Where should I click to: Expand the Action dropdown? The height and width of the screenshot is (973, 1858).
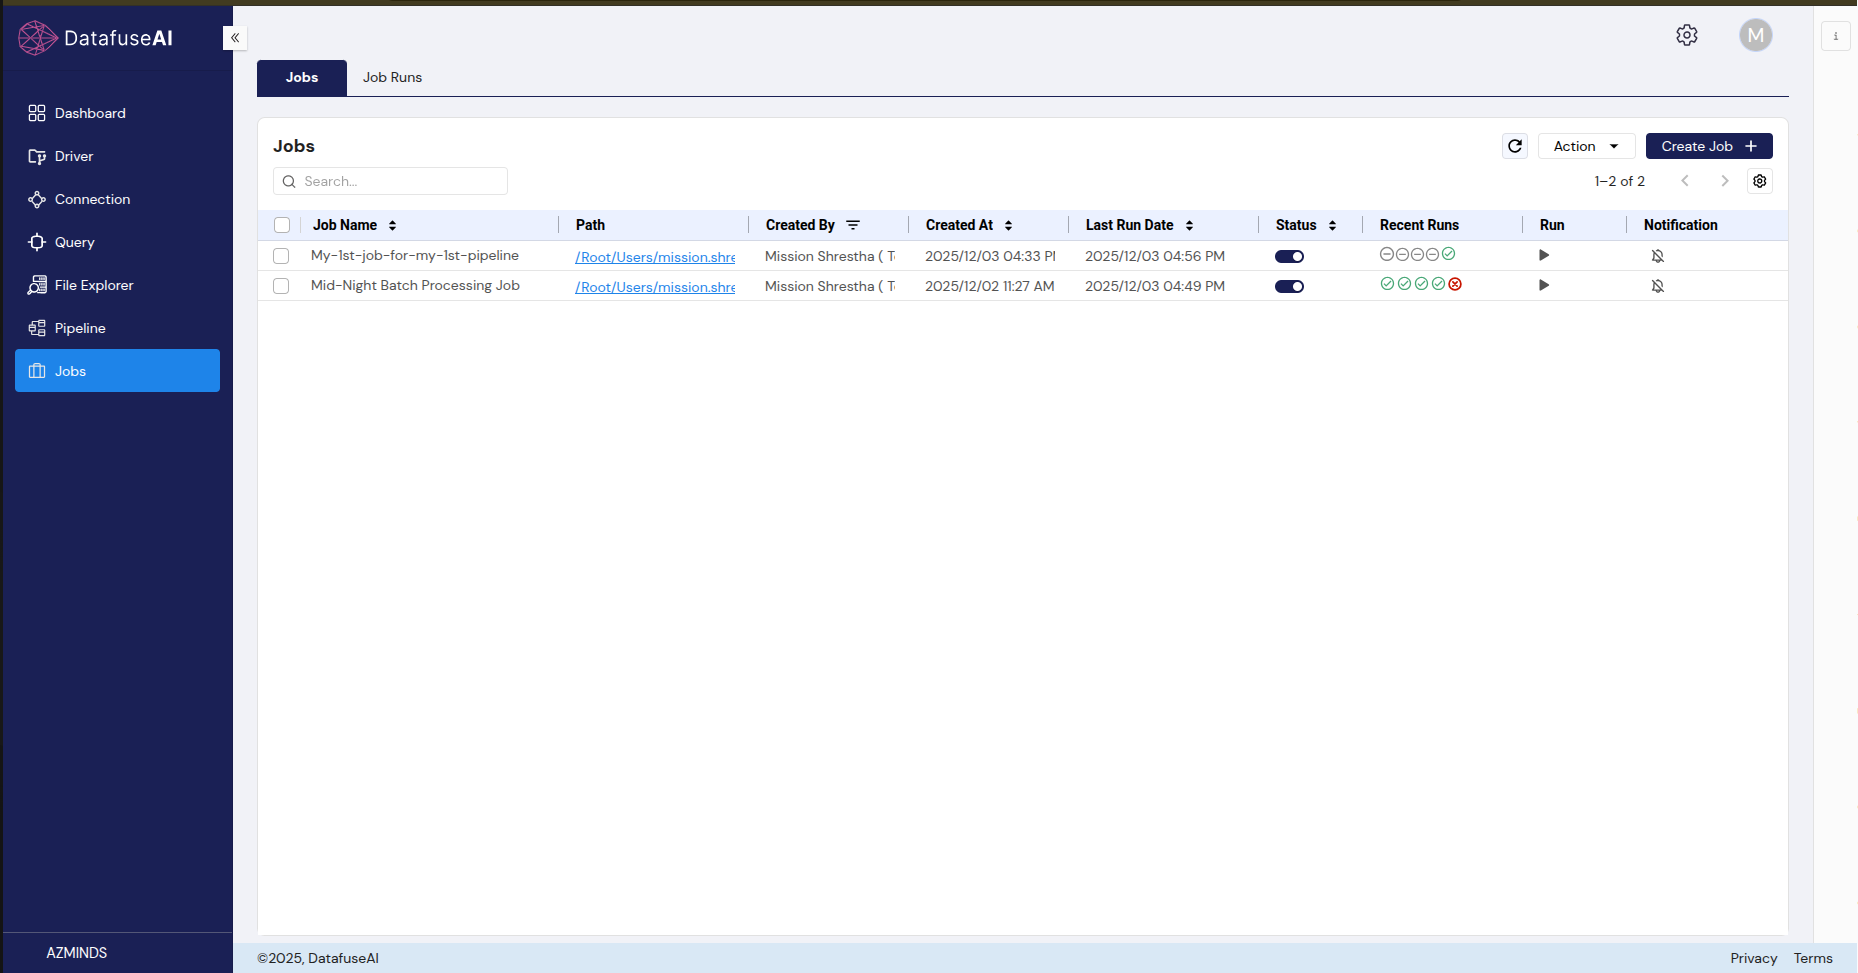click(x=1585, y=146)
